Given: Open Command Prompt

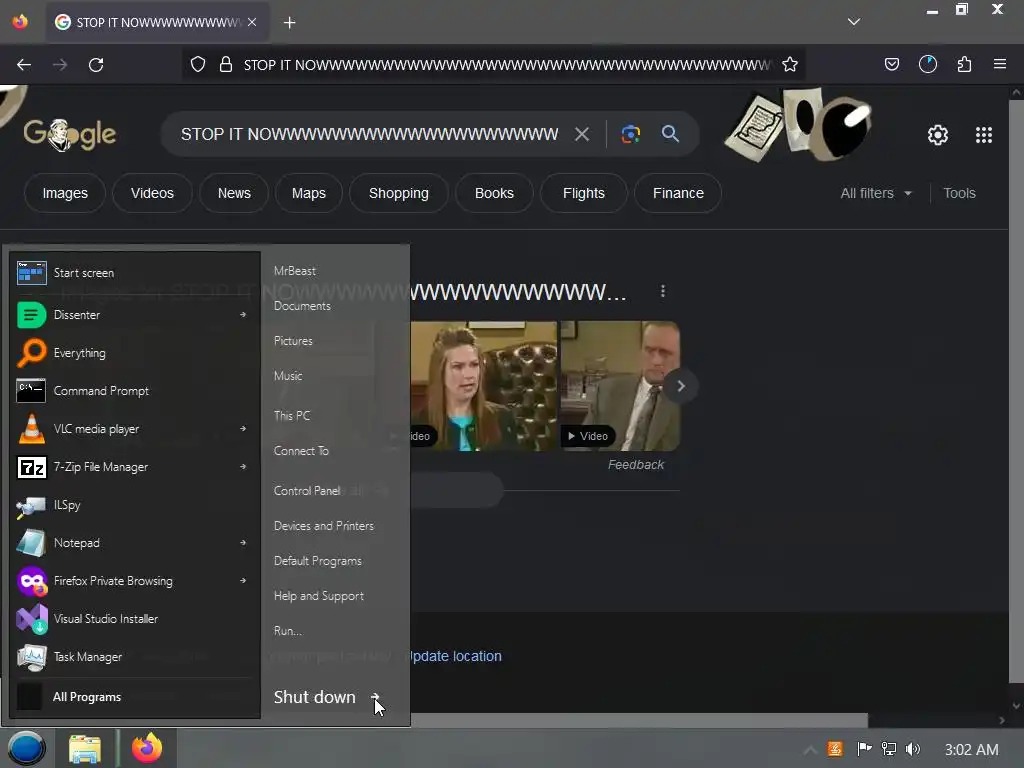Looking at the screenshot, I should pos(135,391).
